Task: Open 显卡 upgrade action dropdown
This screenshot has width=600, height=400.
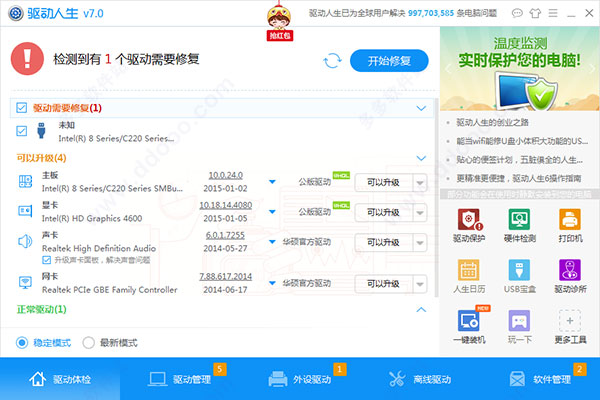Action: coord(420,213)
